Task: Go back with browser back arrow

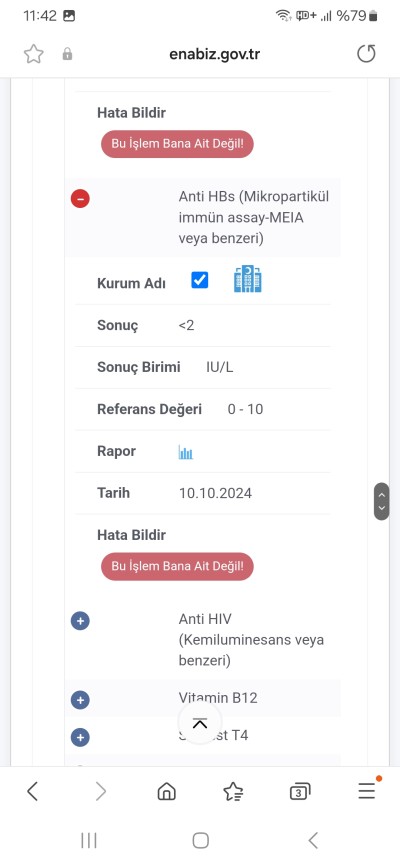Action: 33,791
